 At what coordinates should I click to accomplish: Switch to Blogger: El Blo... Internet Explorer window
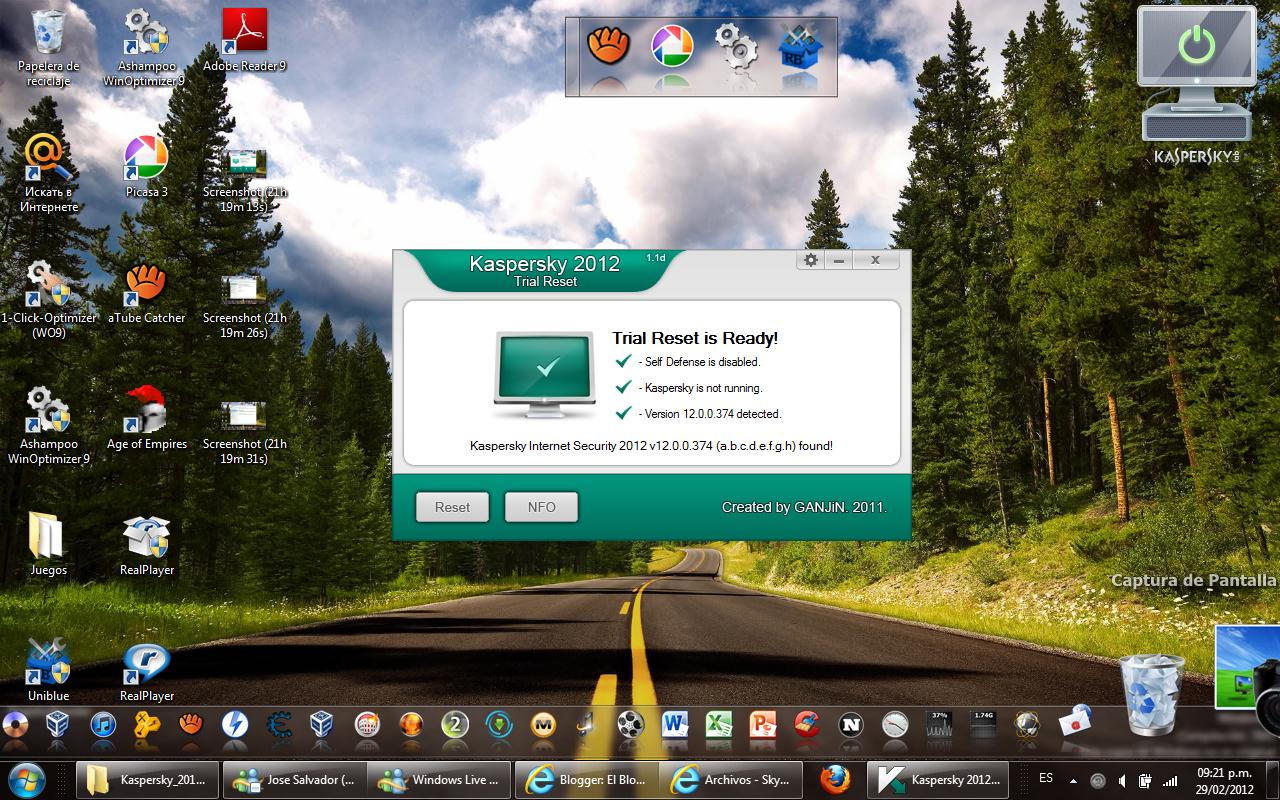(588, 779)
